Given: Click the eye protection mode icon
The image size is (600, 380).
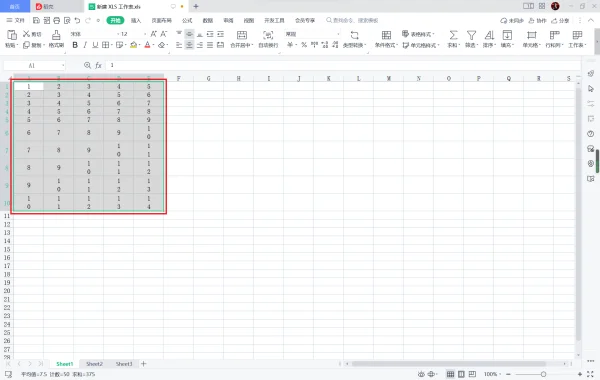Looking at the screenshot, I should pos(421,374).
